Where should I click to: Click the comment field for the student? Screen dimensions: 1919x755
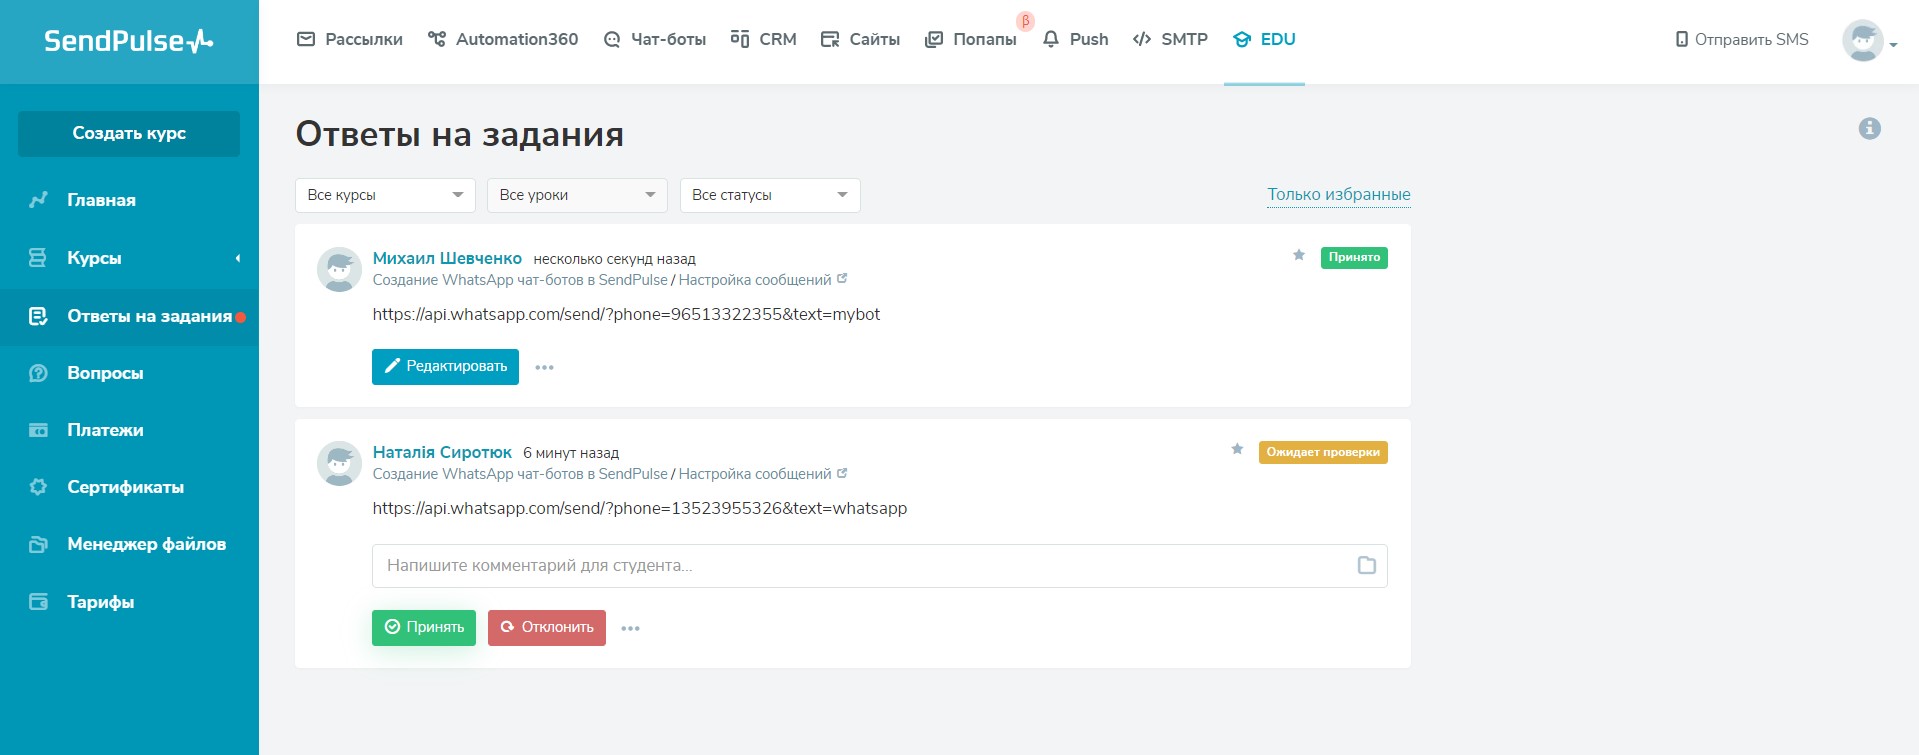[x=879, y=566]
